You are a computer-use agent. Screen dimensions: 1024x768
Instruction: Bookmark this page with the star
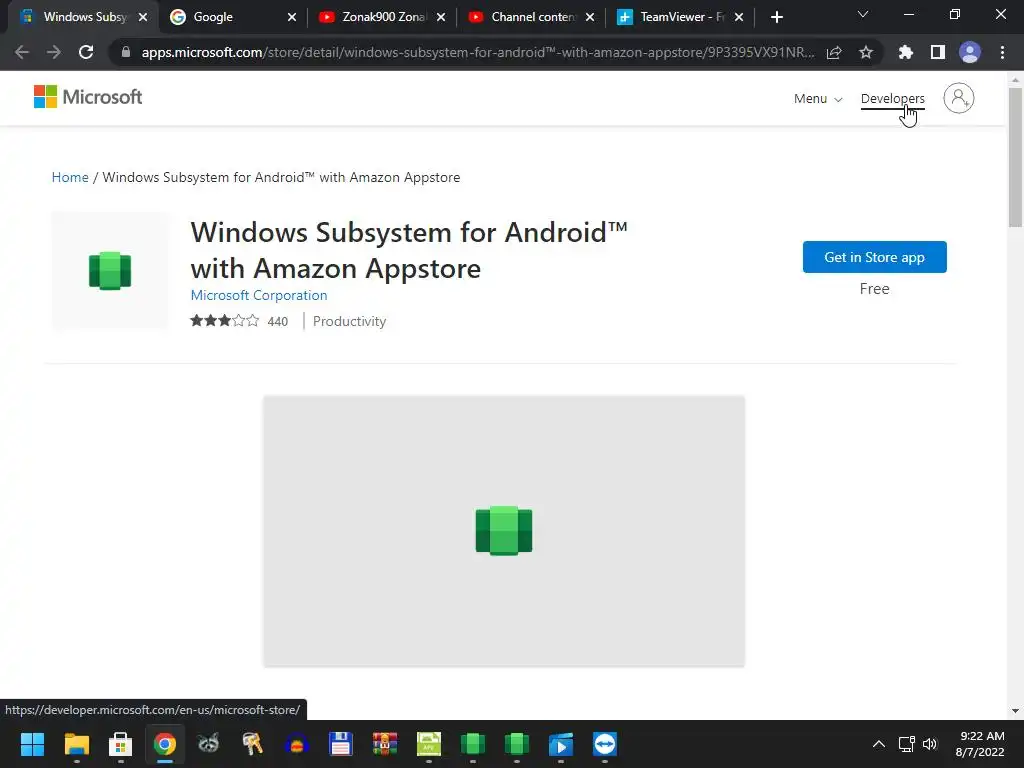click(x=866, y=52)
